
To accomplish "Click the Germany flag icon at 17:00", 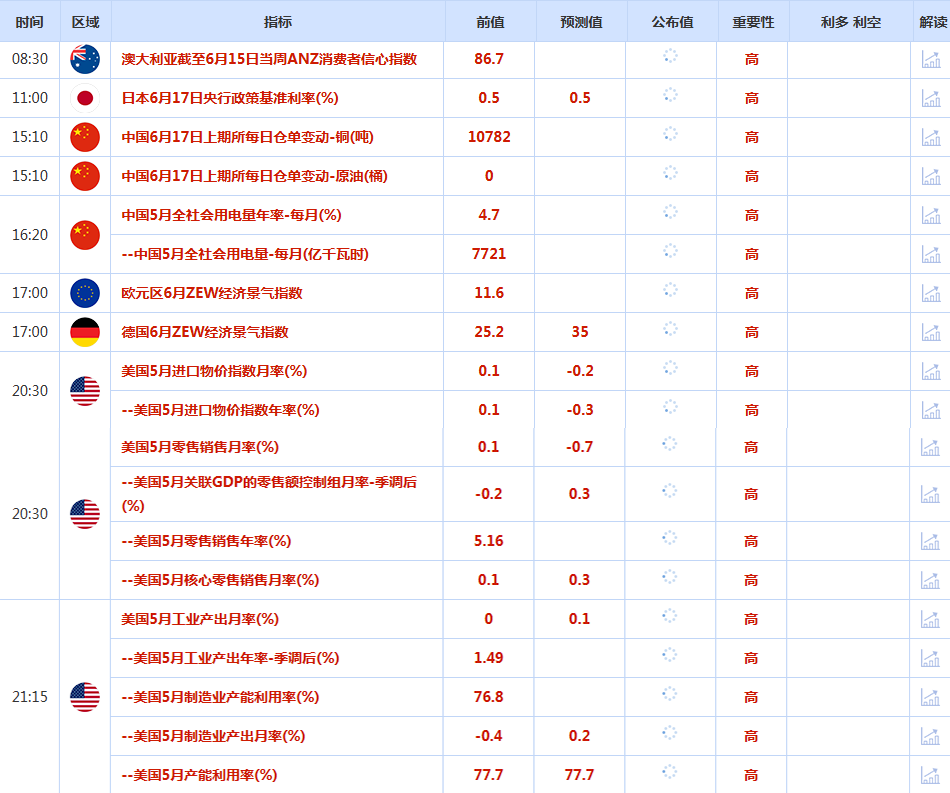I will click(85, 332).
